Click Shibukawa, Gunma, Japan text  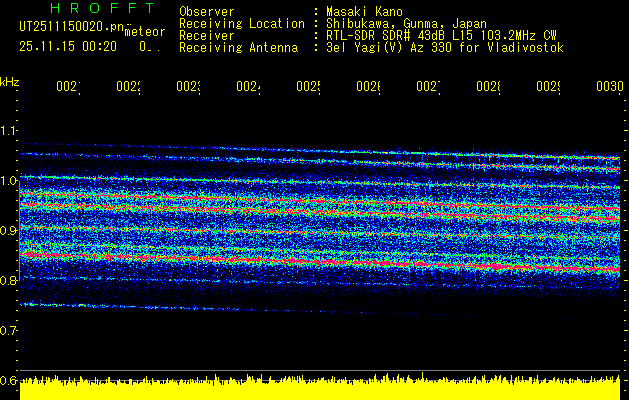[406, 24]
